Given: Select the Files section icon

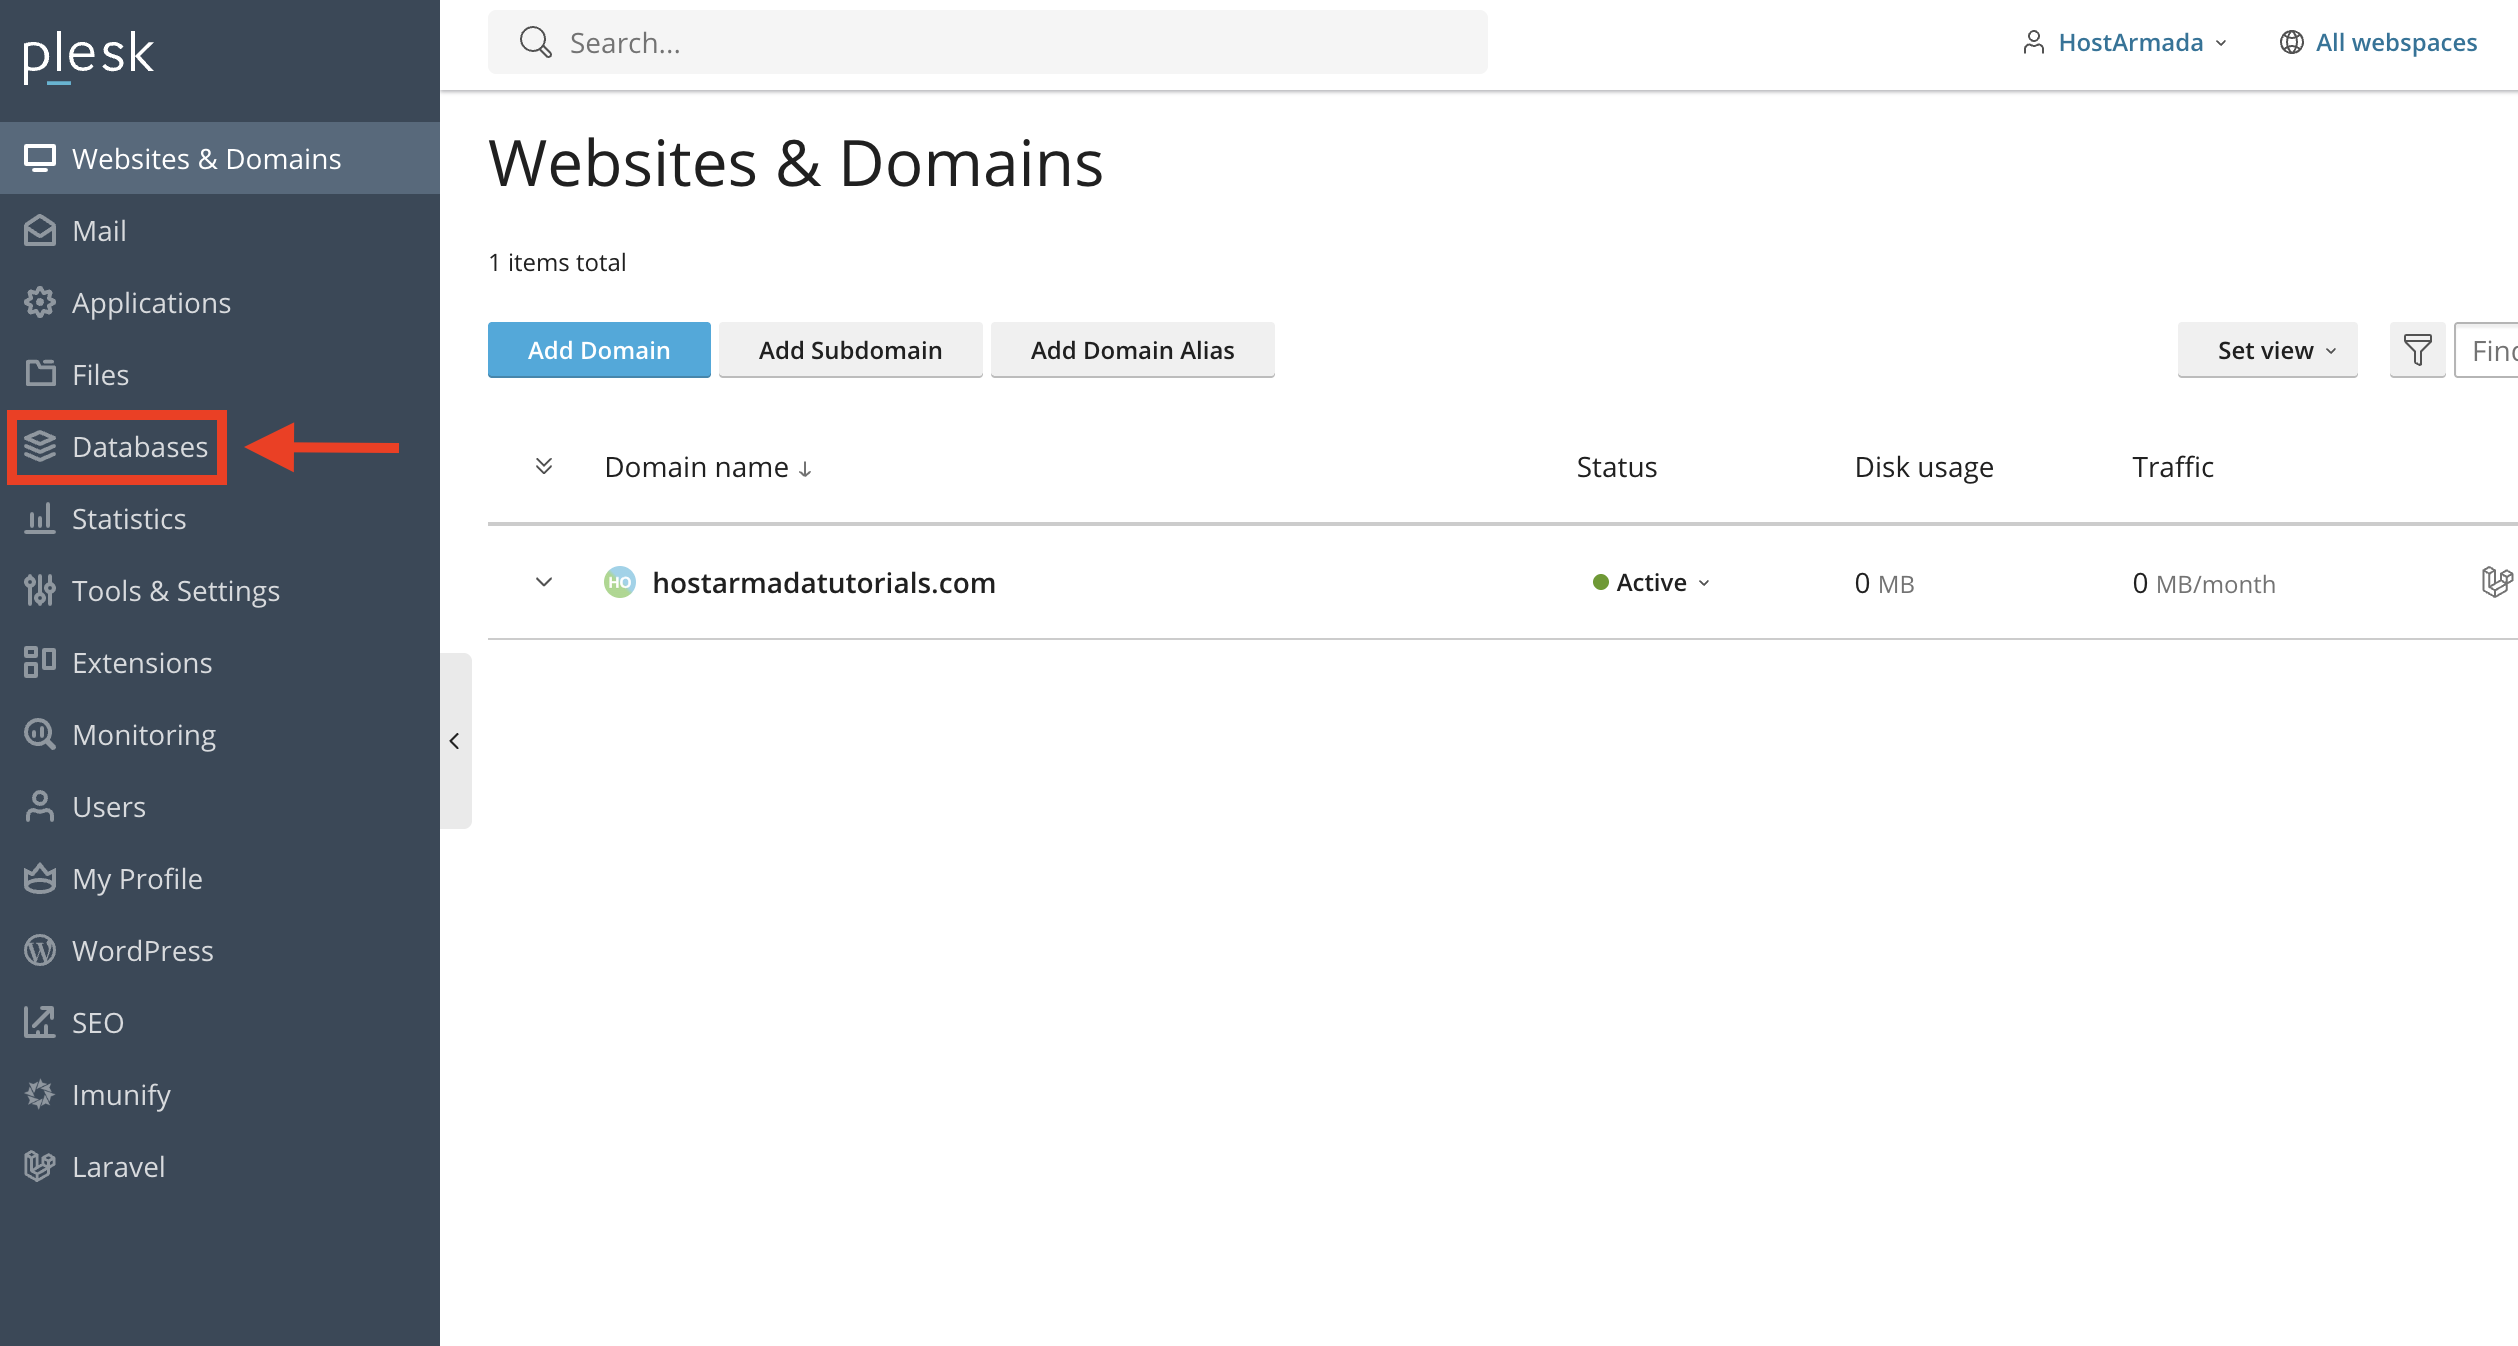Looking at the screenshot, I should 40,374.
